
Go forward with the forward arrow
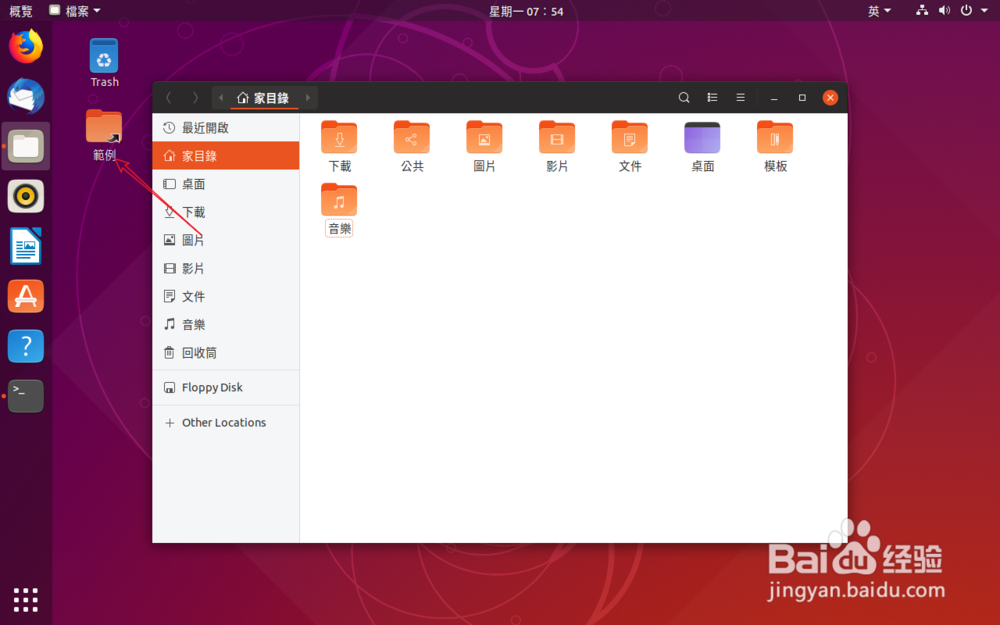pos(195,98)
